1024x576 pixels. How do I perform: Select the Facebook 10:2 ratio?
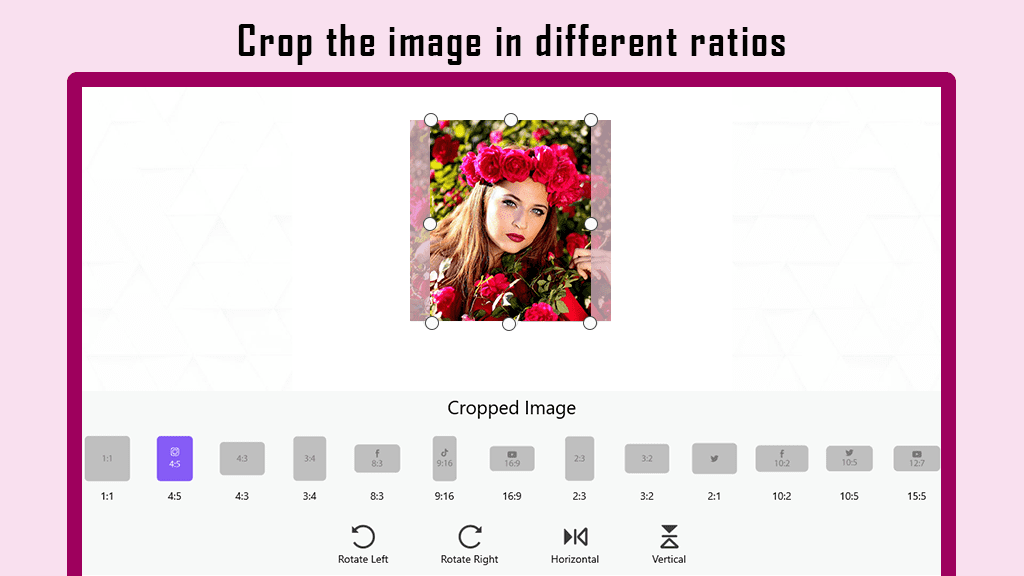coord(782,458)
